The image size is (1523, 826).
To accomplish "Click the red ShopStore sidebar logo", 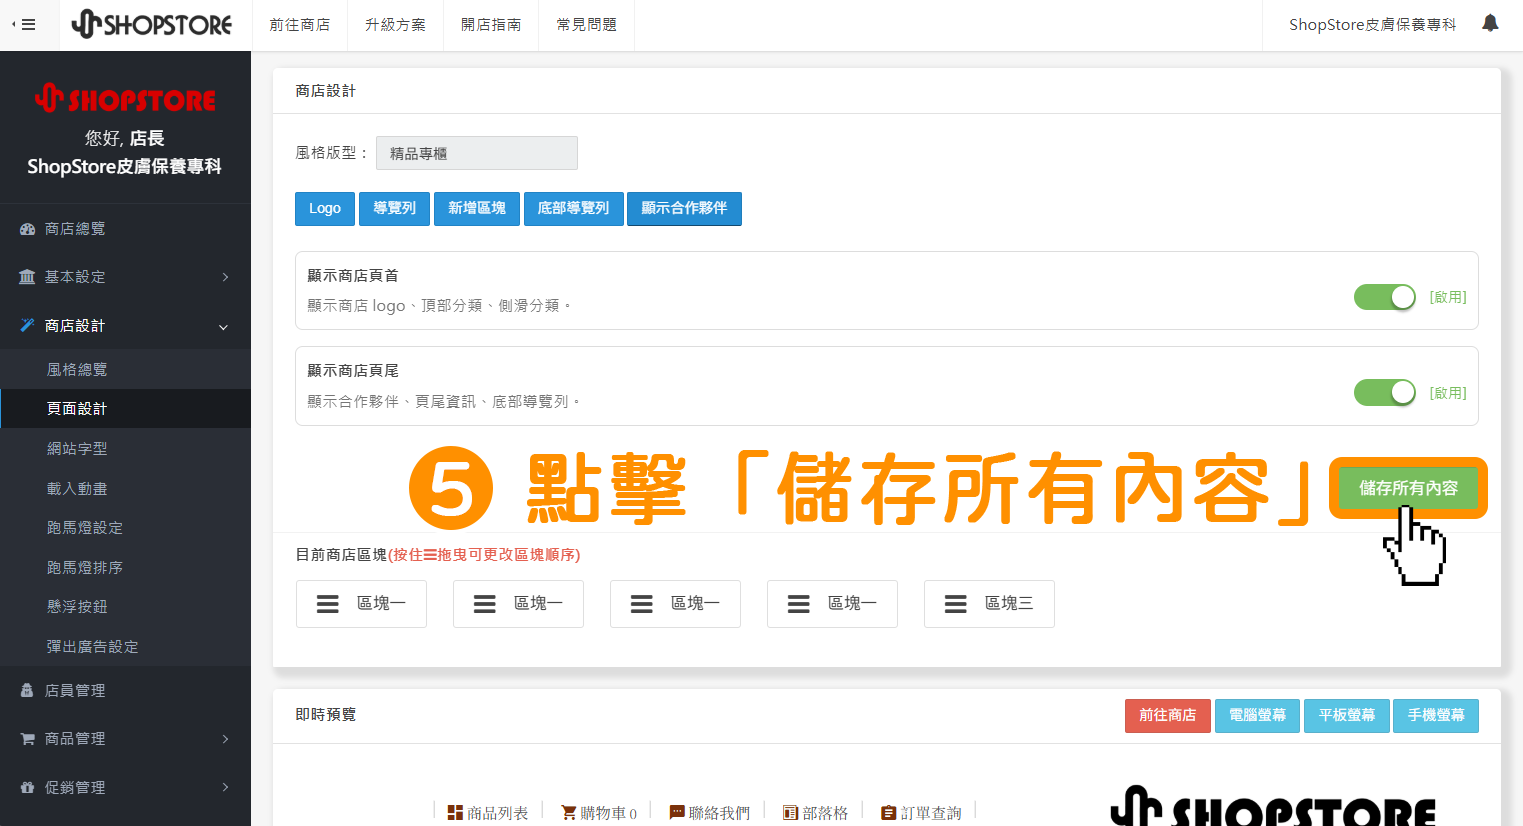I will point(125,99).
